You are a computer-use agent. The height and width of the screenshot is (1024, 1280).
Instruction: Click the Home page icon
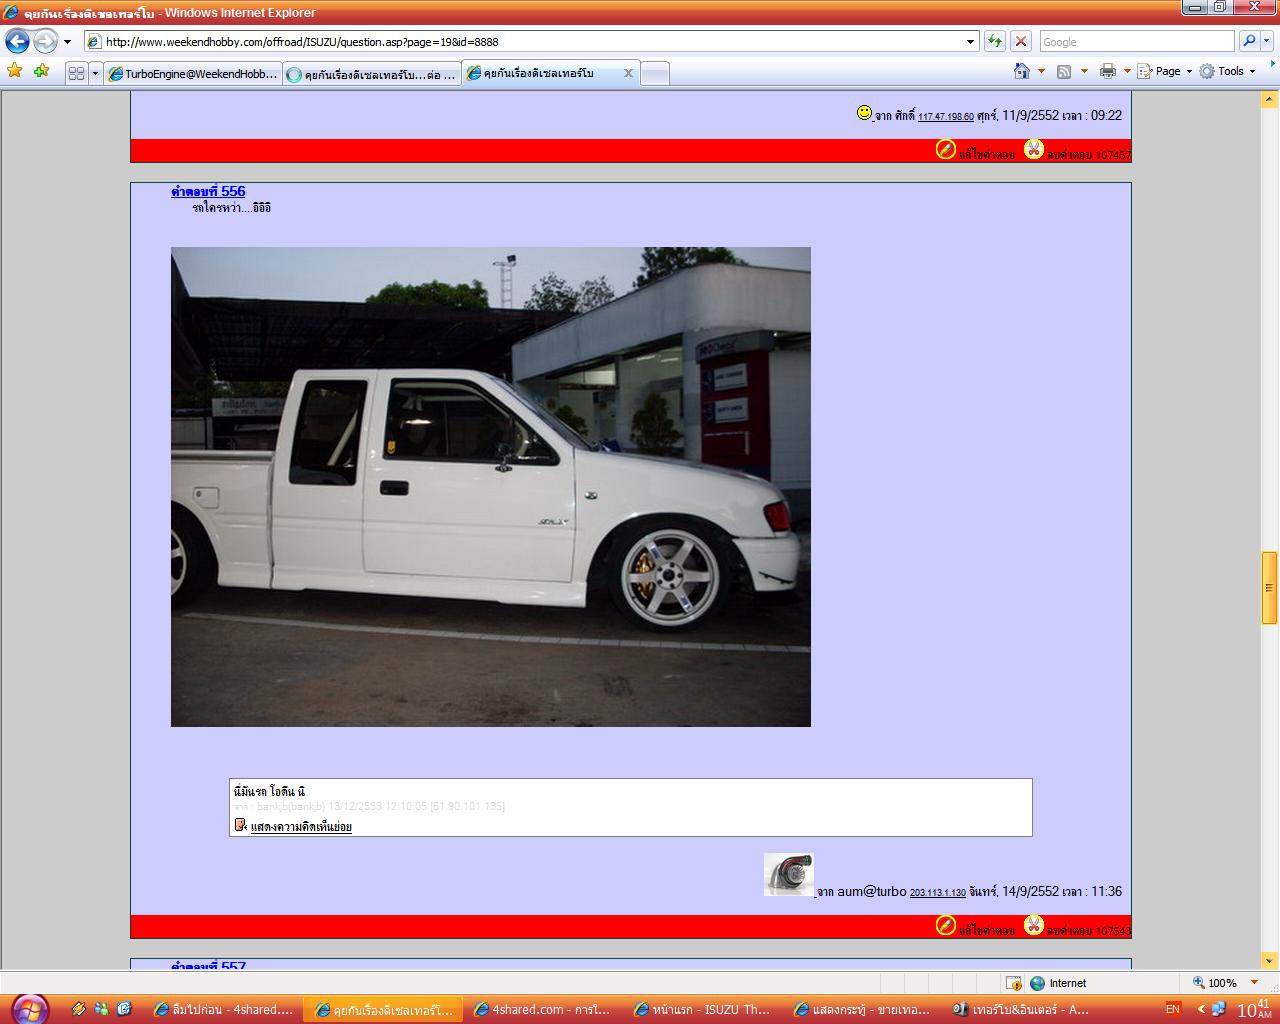1021,71
